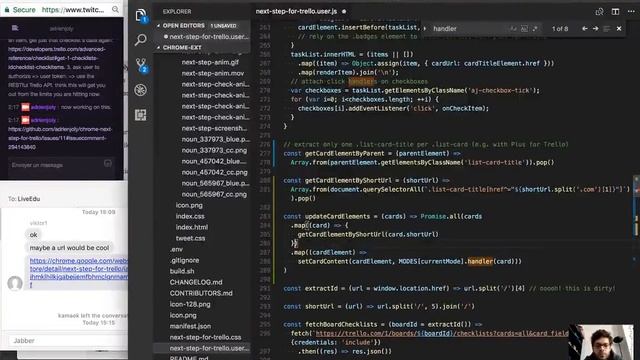Viewport: 640px width, 360px height.
Task: Toggle Match Whole Word in the find widget
Action: tap(524, 29)
